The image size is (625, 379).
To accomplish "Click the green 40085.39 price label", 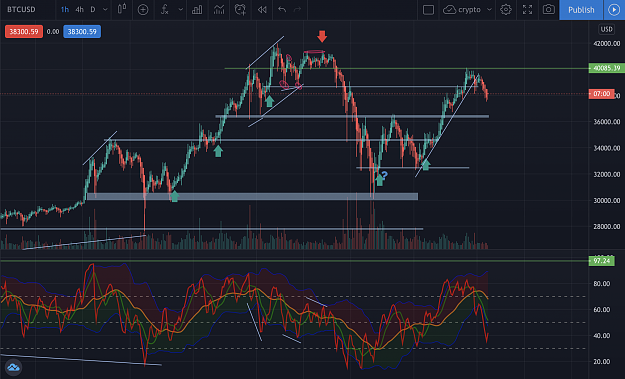I will pyautogui.click(x=607, y=68).
